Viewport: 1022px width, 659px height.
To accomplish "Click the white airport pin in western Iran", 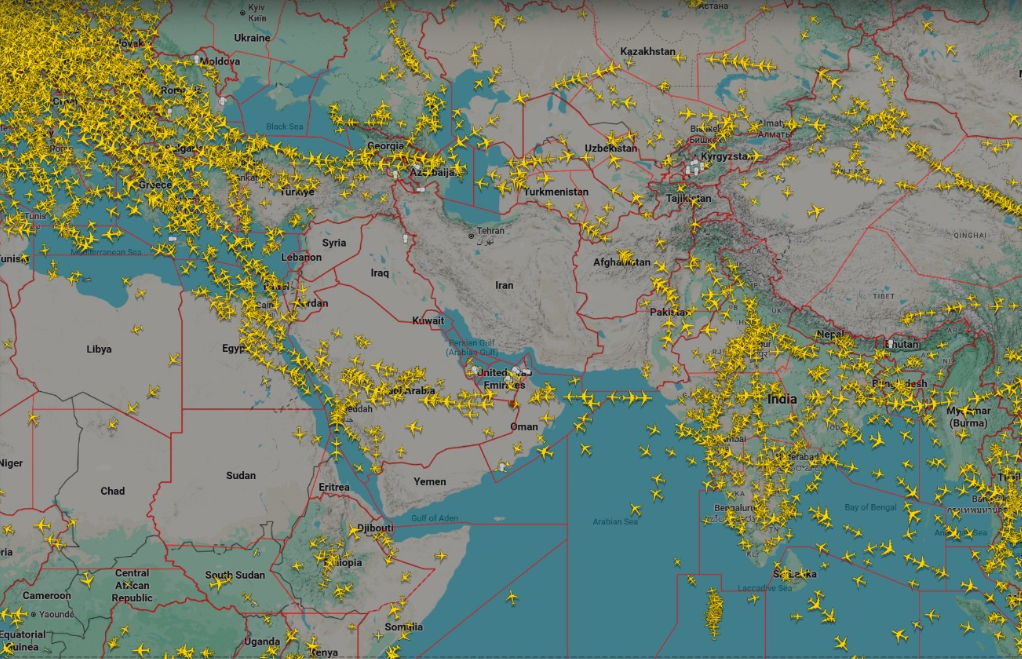I will pyautogui.click(x=405, y=240).
